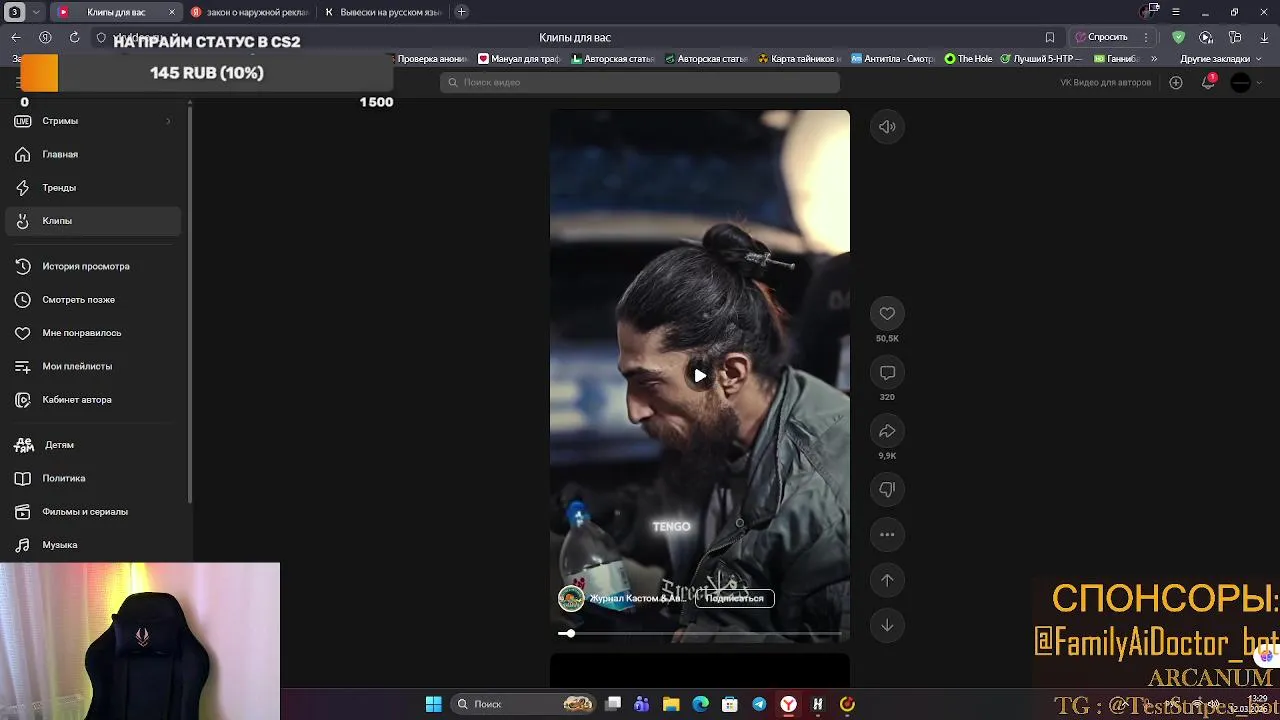Open the green shield protection icon
This screenshot has width=1280, height=720.
(1178, 37)
